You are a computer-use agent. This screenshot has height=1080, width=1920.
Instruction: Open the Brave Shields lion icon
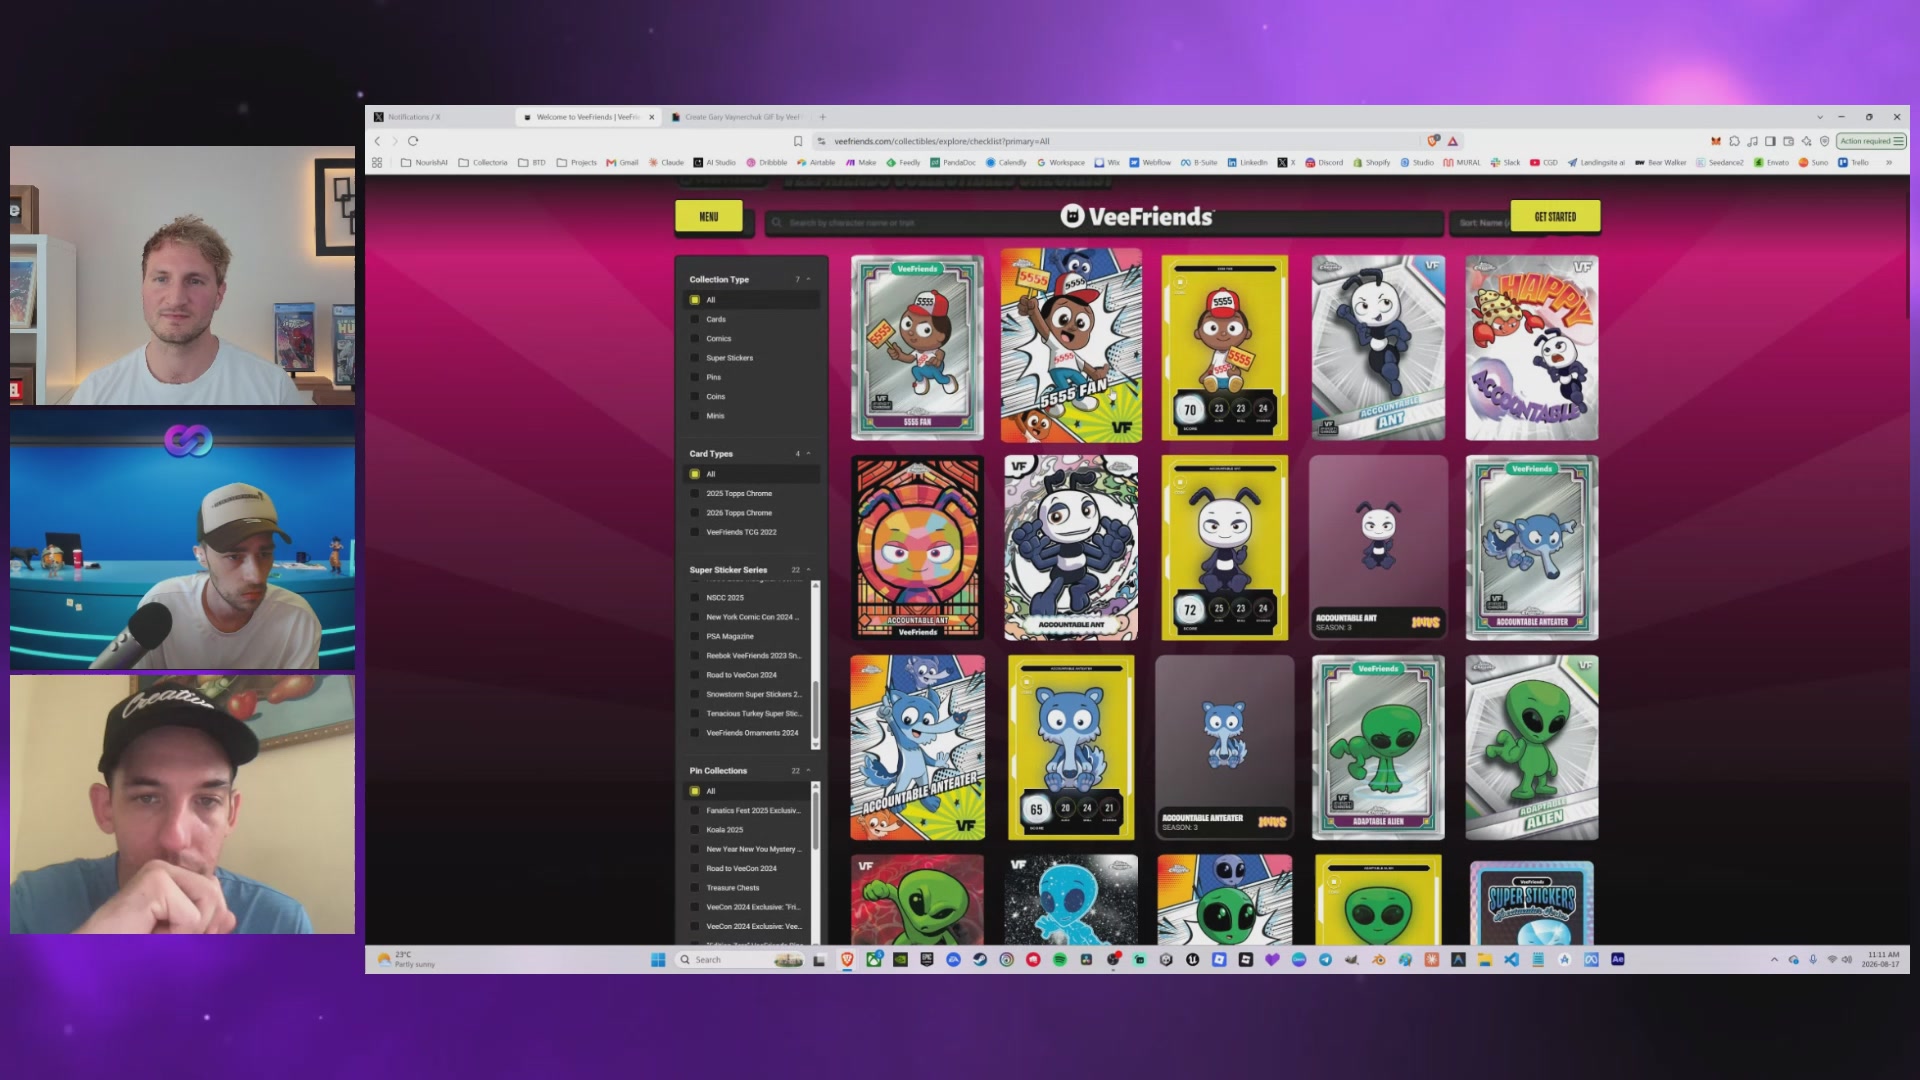(x=1433, y=141)
